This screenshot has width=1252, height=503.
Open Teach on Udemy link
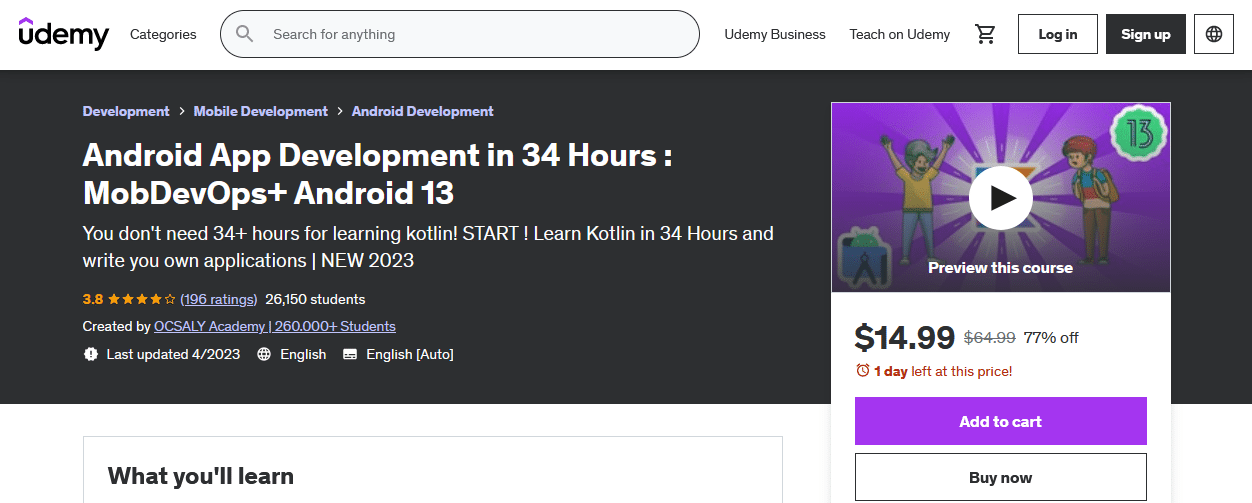(x=900, y=34)
